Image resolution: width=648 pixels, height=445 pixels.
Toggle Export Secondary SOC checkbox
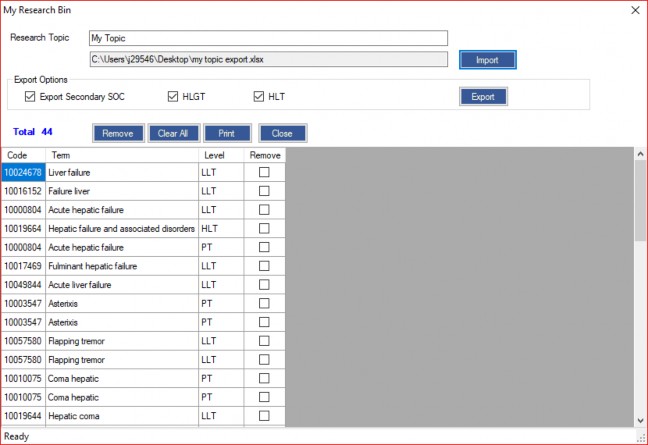pos(30,97)
